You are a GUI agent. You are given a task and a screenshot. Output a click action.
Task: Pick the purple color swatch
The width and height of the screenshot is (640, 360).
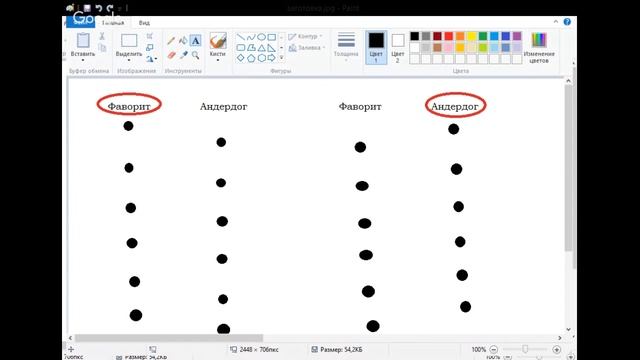click(517, 36)
